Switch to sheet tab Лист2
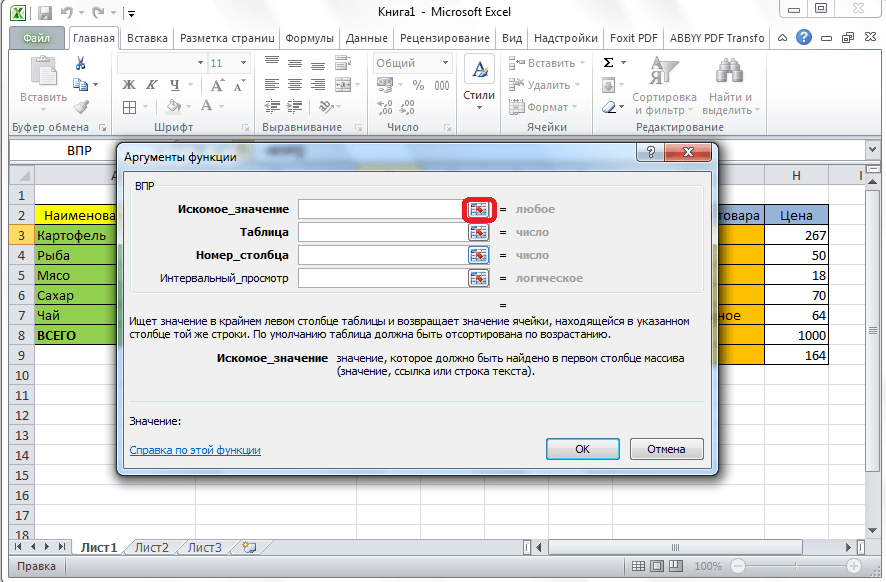This screenshot has height=582, width=886. (152, 548)
